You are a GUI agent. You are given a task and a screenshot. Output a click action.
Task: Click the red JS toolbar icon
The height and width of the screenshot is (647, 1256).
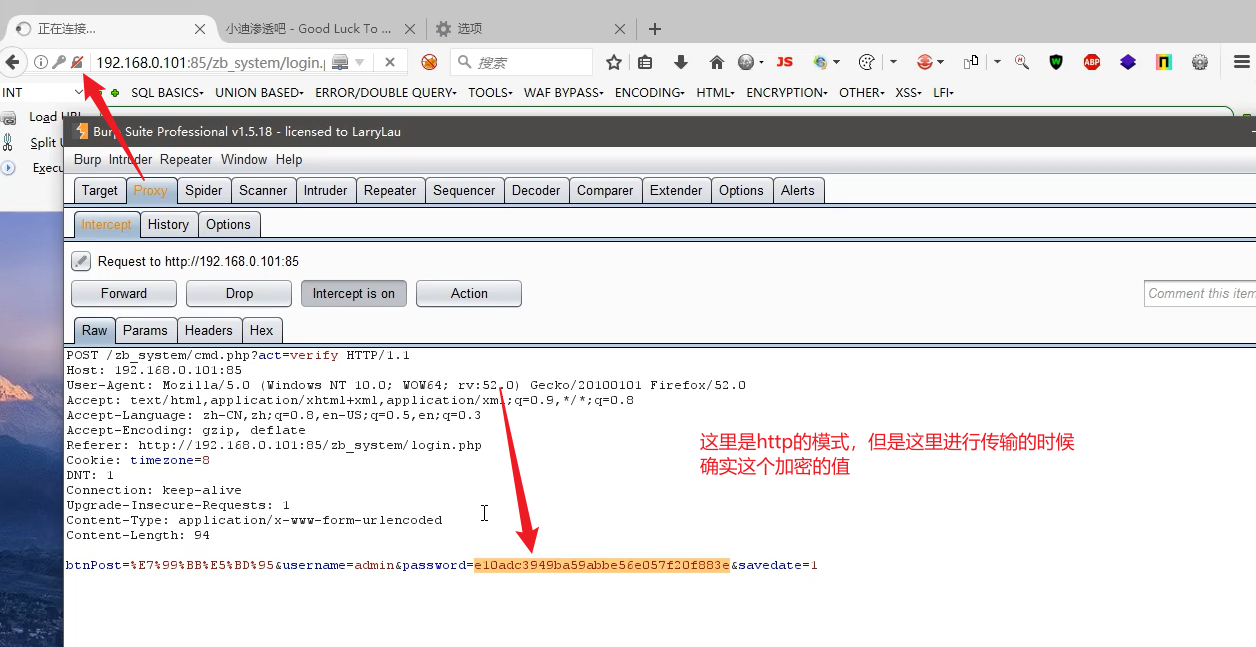click(x=785, y=62)
